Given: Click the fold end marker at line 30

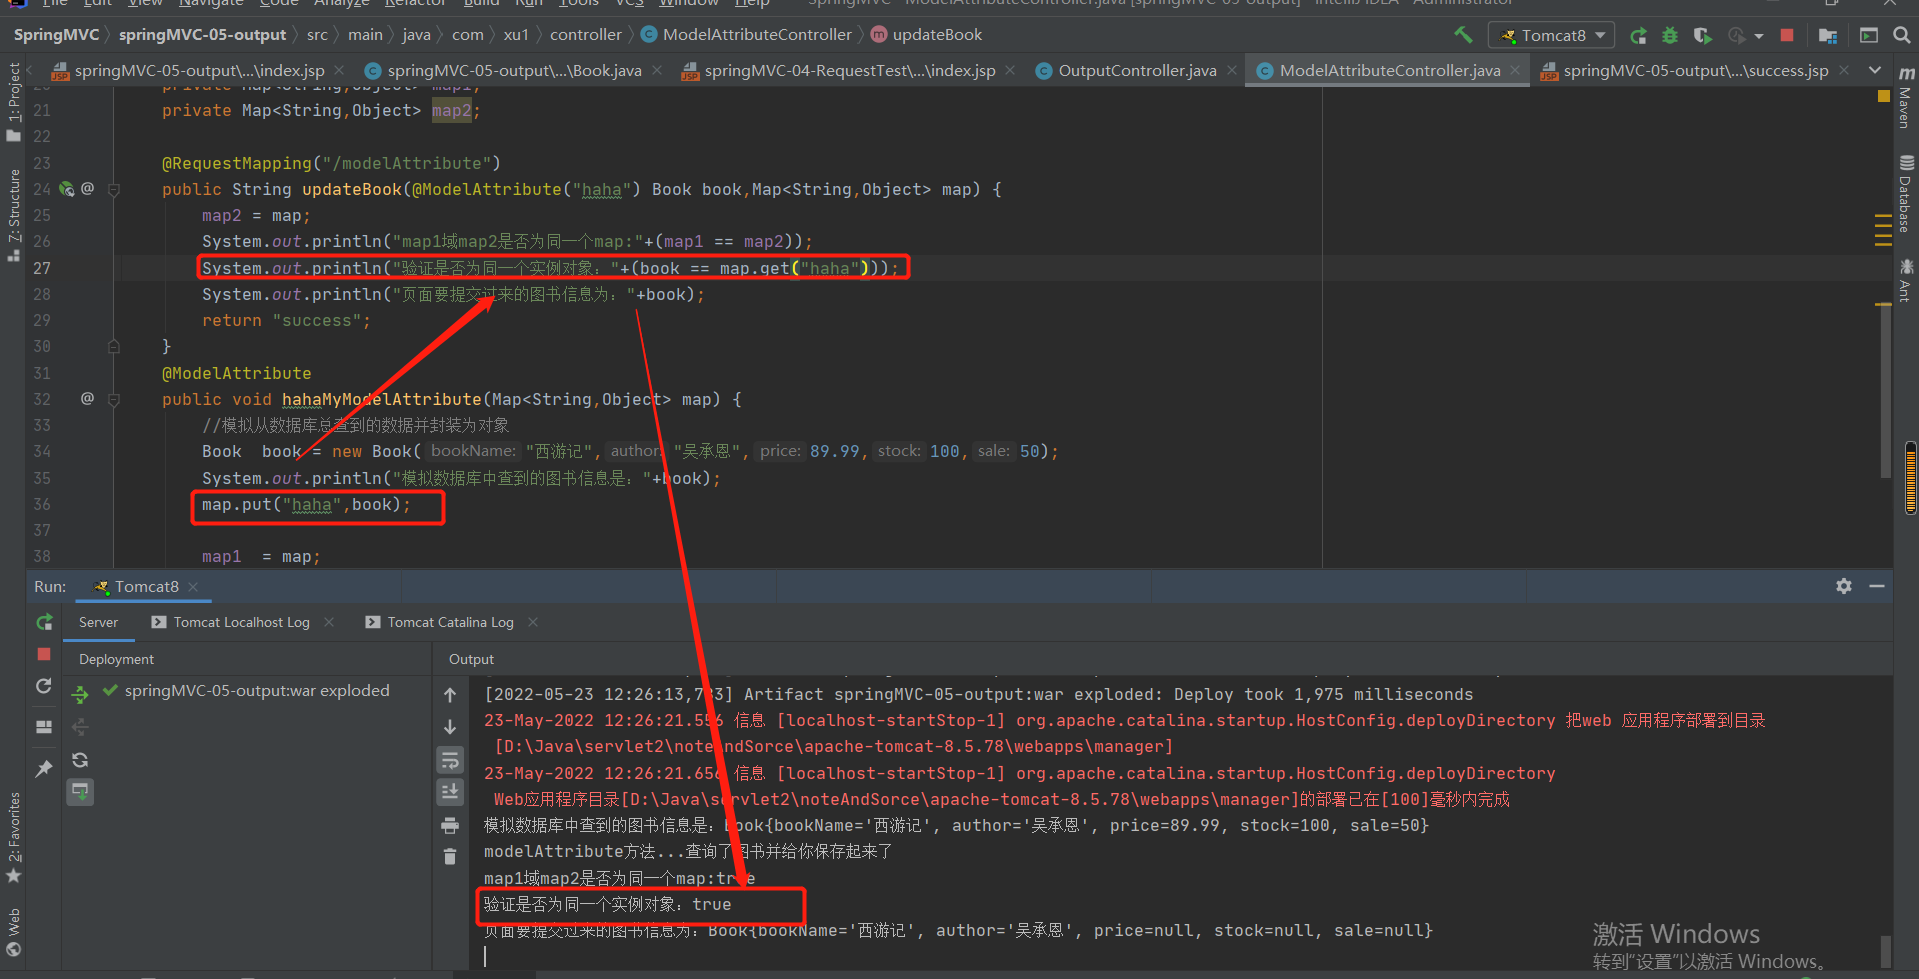Looking at the screenshot, I should click(114, 346).
